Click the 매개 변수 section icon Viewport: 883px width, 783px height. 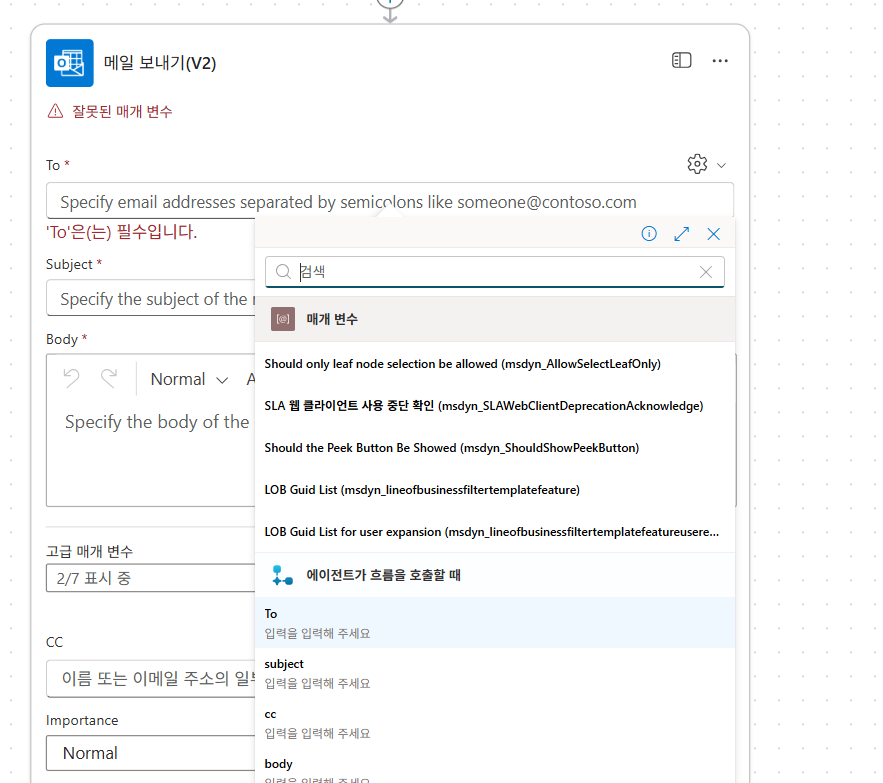coord(283,319)
